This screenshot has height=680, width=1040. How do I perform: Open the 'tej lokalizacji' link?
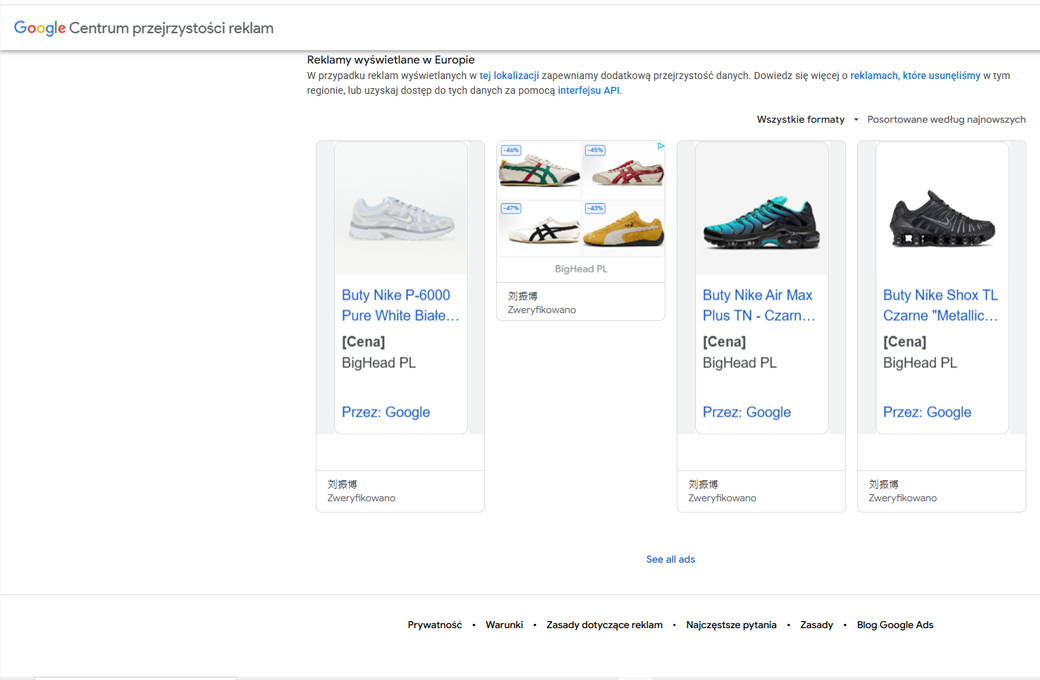tap(509, 76)
